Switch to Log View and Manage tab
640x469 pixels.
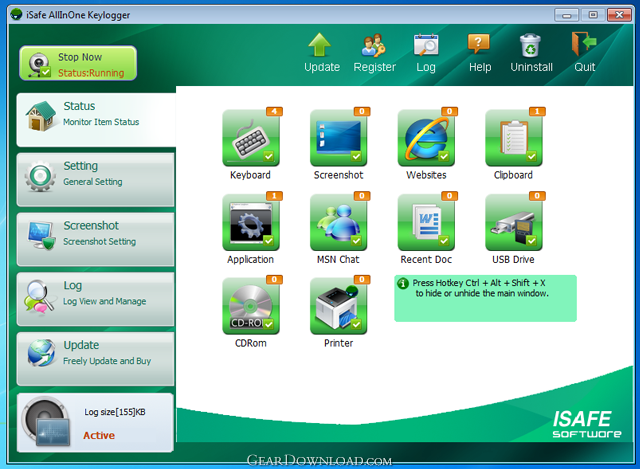[96, 299]
